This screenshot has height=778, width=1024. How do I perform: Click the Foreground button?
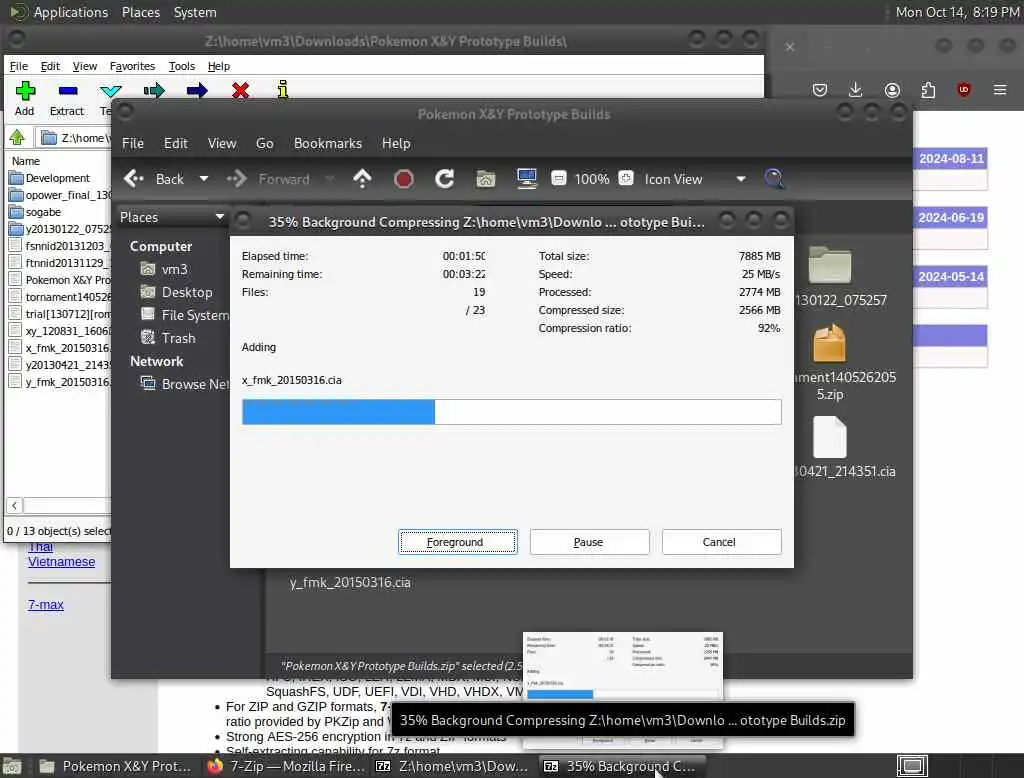pos(458,542)
